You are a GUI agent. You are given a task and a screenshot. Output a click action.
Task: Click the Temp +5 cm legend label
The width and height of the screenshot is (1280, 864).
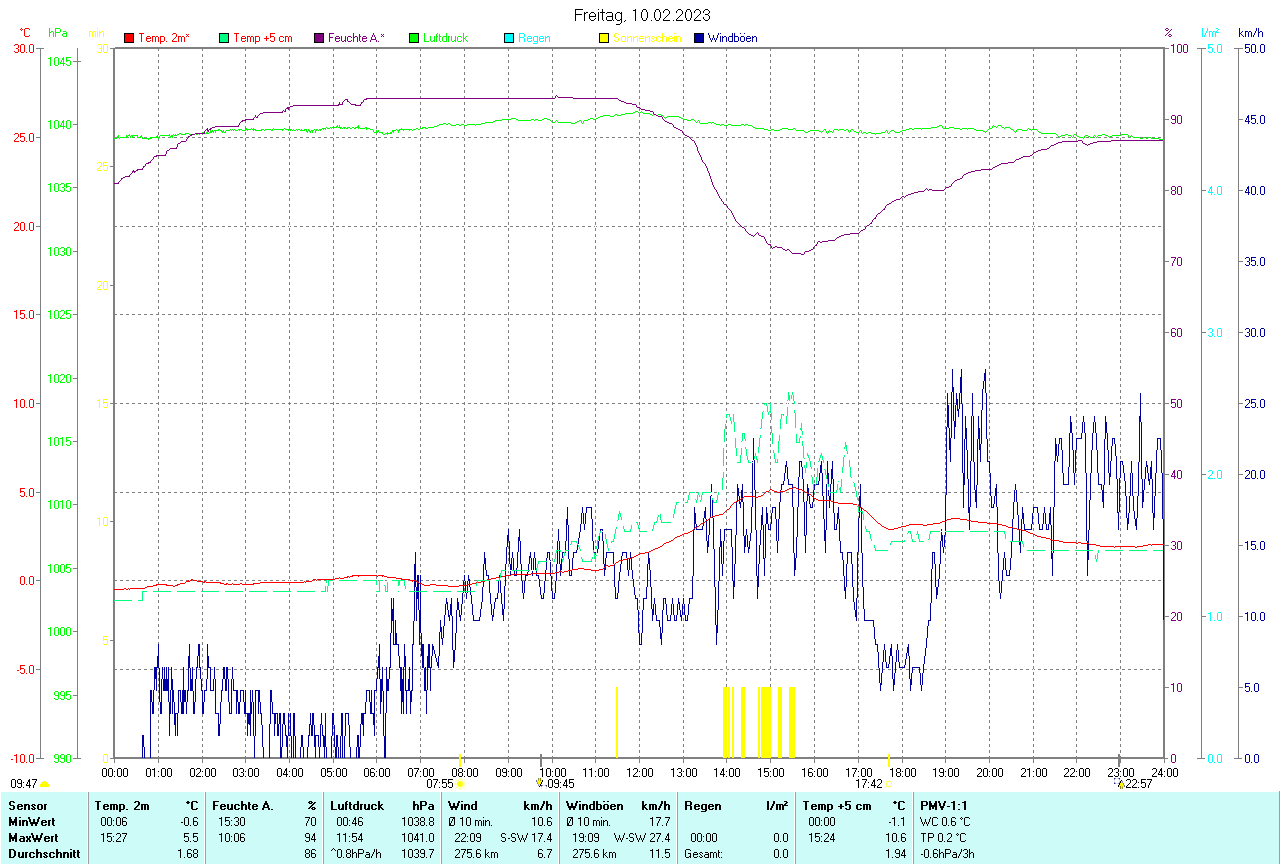coord(262,38)
